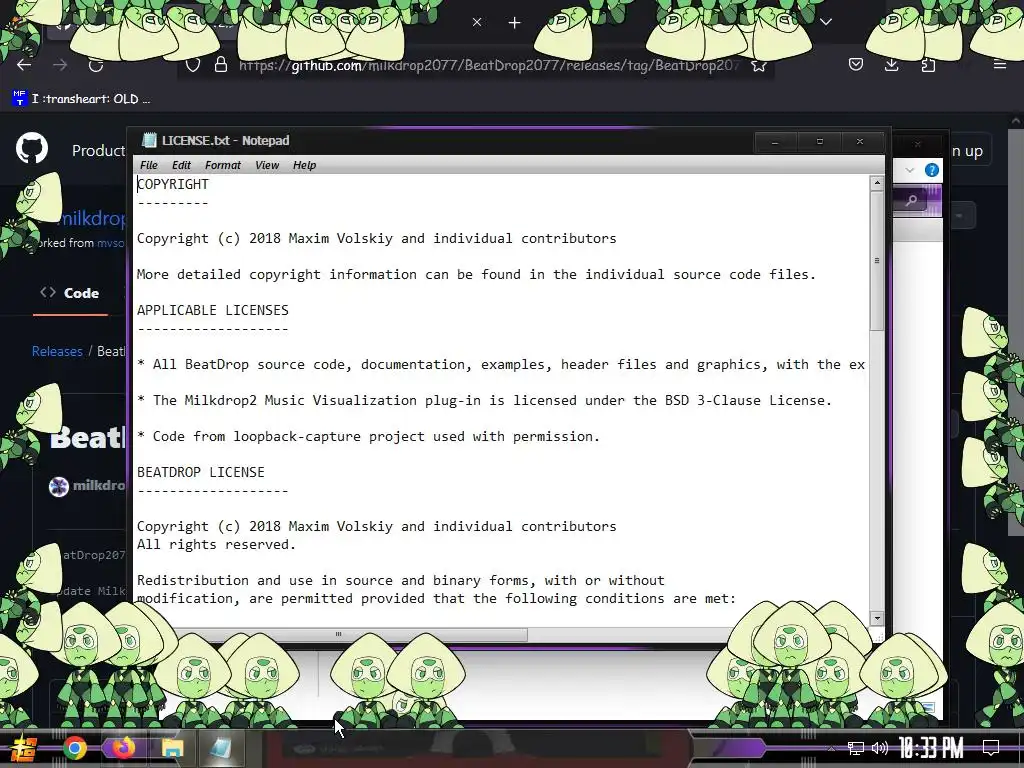Open the Help menu in Notepad
This screenshot has width=1024, height=768.
coord(304,165)
